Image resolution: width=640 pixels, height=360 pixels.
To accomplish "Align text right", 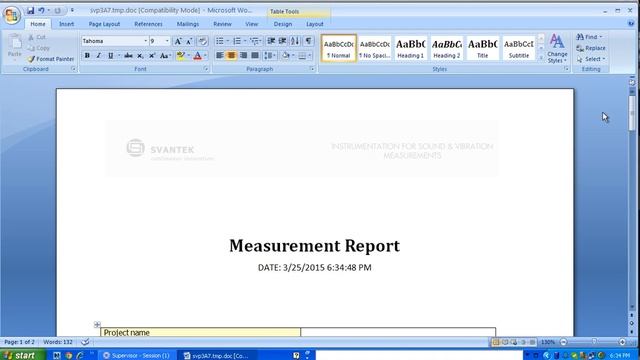I will click(x=243, y=56).
